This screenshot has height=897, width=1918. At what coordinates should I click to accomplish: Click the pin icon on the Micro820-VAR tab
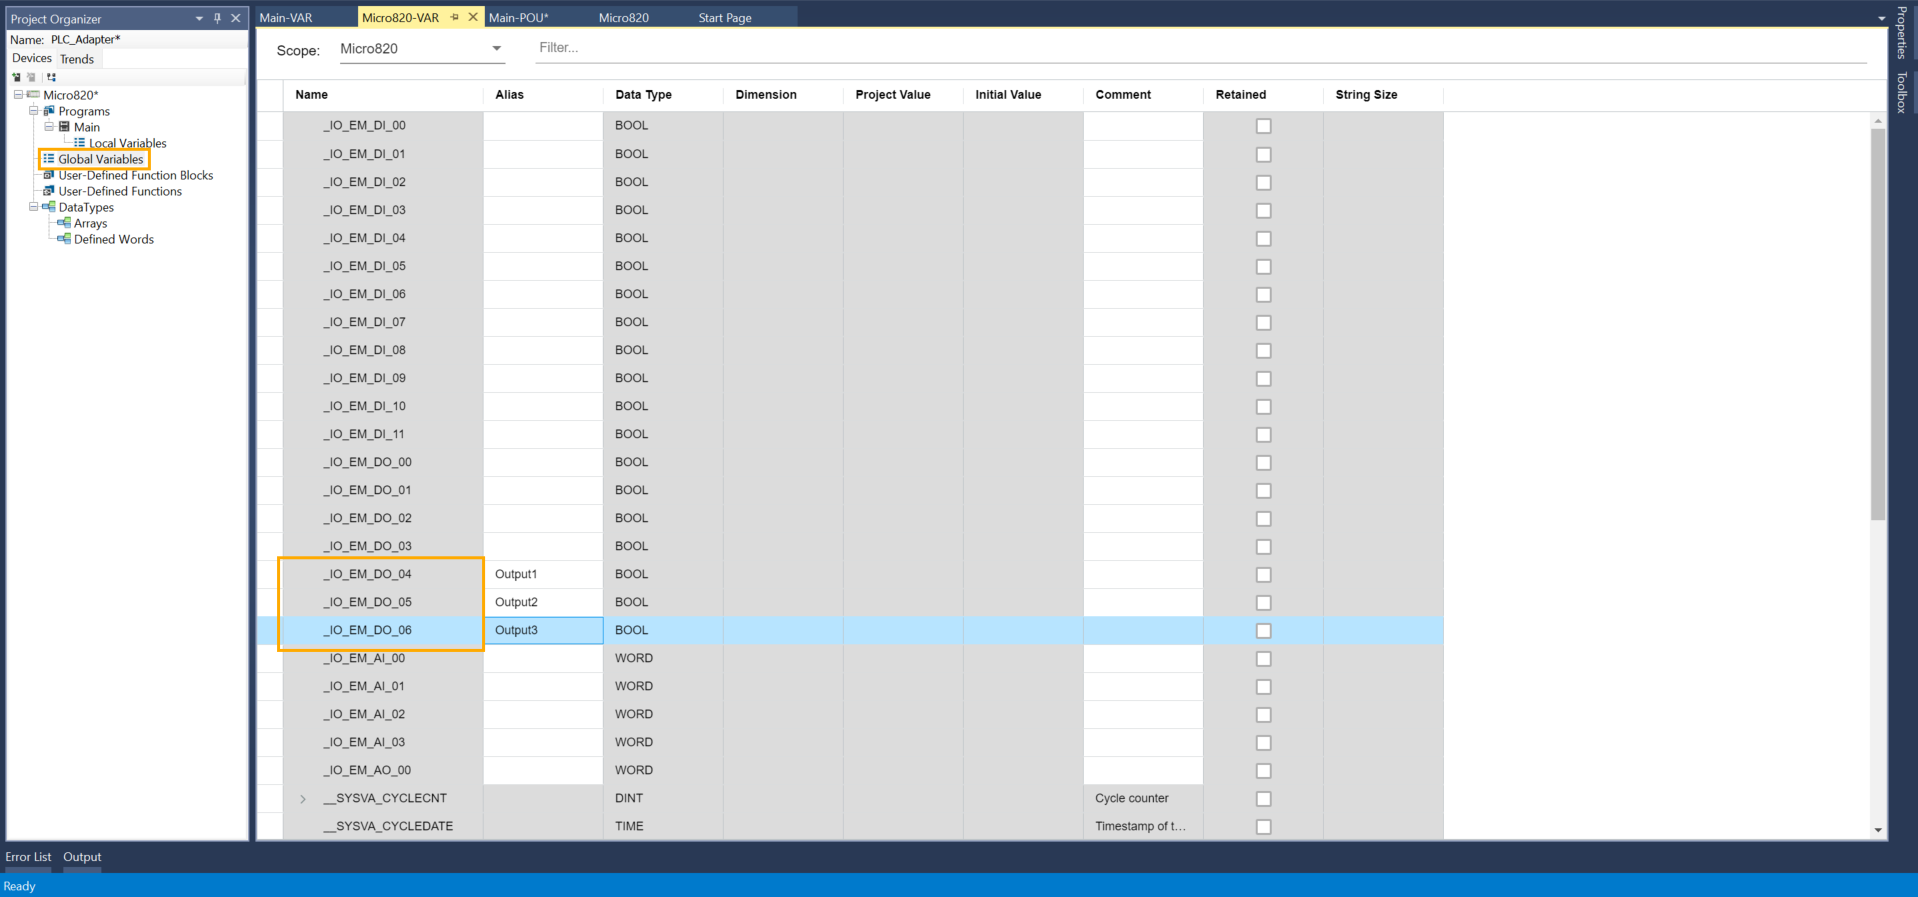click(x=455, y=17)
